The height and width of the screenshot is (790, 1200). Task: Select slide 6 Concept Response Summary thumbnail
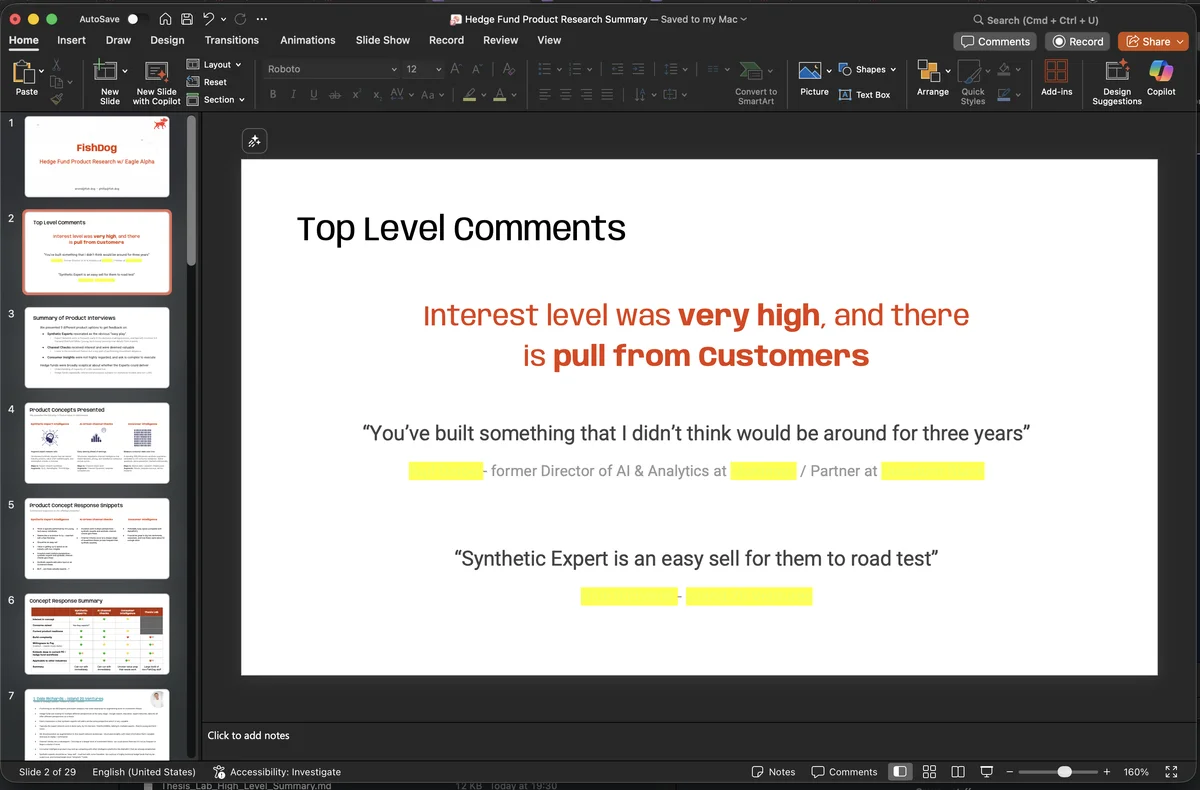[x=97, y=634]
